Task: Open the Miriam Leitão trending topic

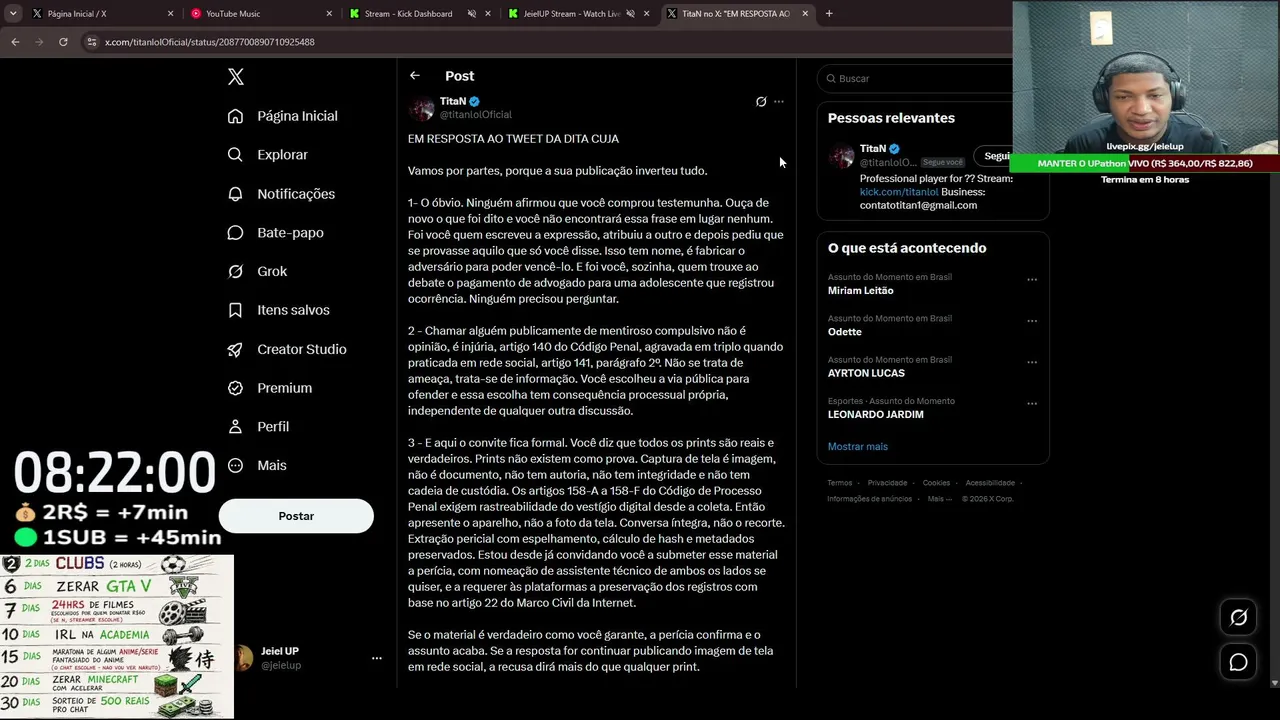Action: pos(861,291)
